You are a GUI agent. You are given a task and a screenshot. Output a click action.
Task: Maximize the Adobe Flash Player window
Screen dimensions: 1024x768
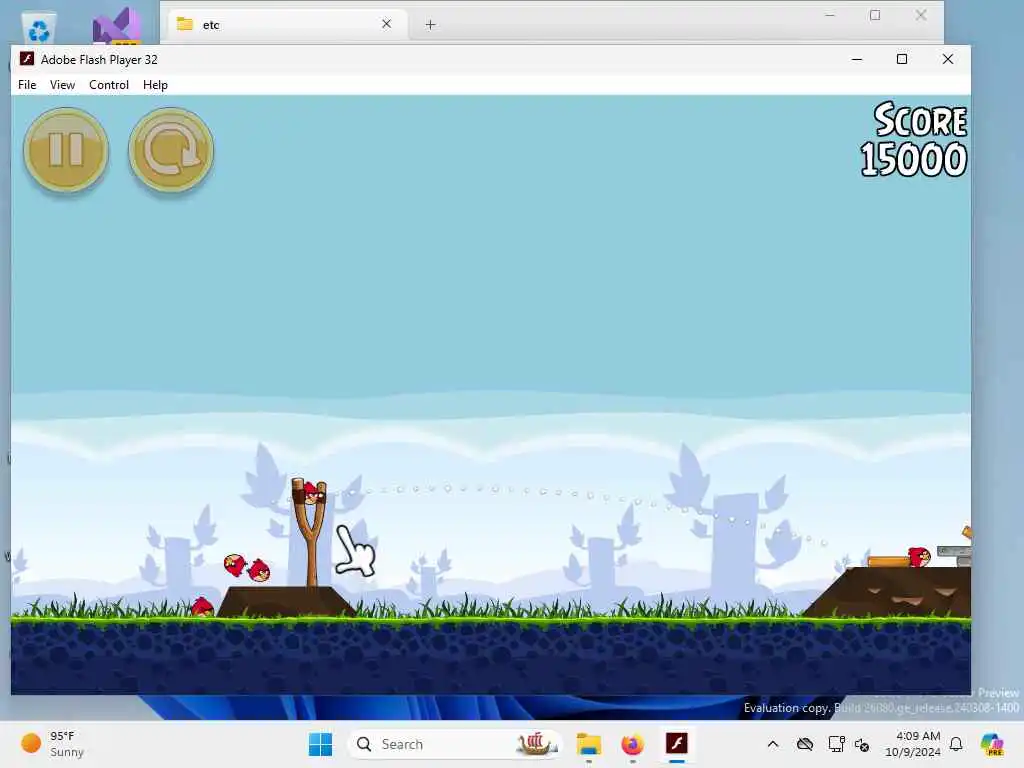point(902,59)
